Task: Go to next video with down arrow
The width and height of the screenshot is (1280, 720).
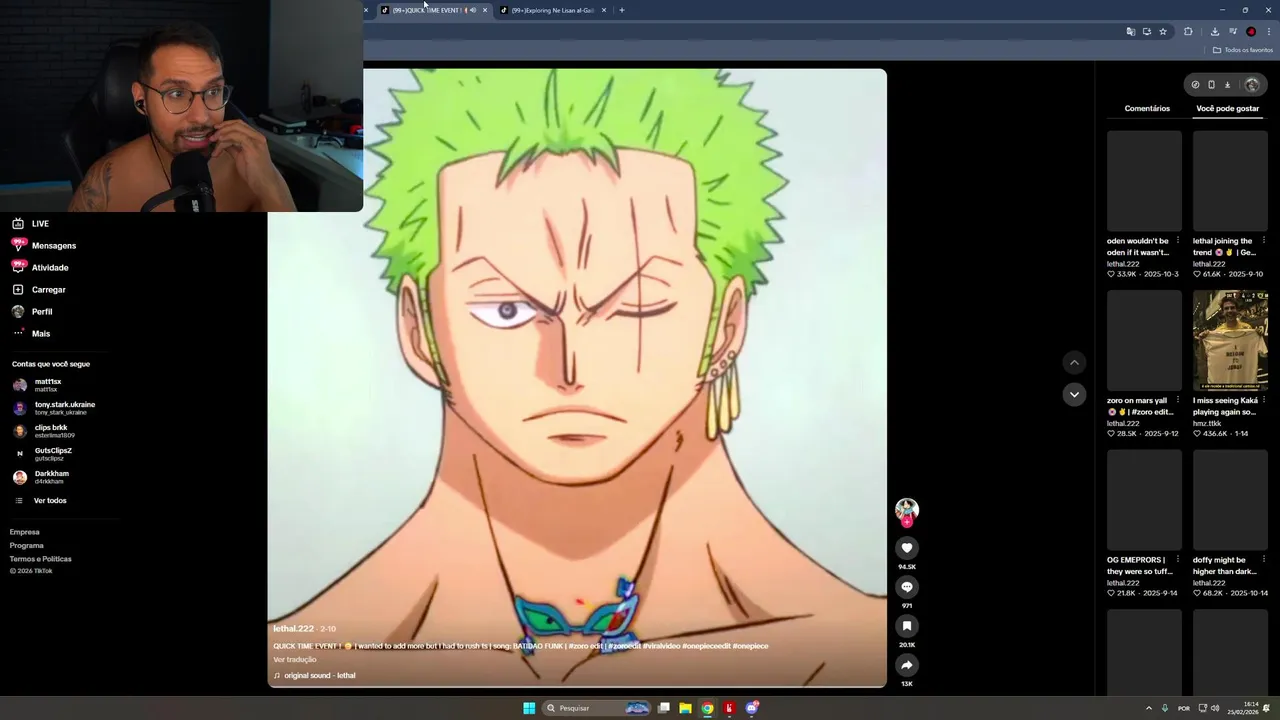Action: [1074, 394]
